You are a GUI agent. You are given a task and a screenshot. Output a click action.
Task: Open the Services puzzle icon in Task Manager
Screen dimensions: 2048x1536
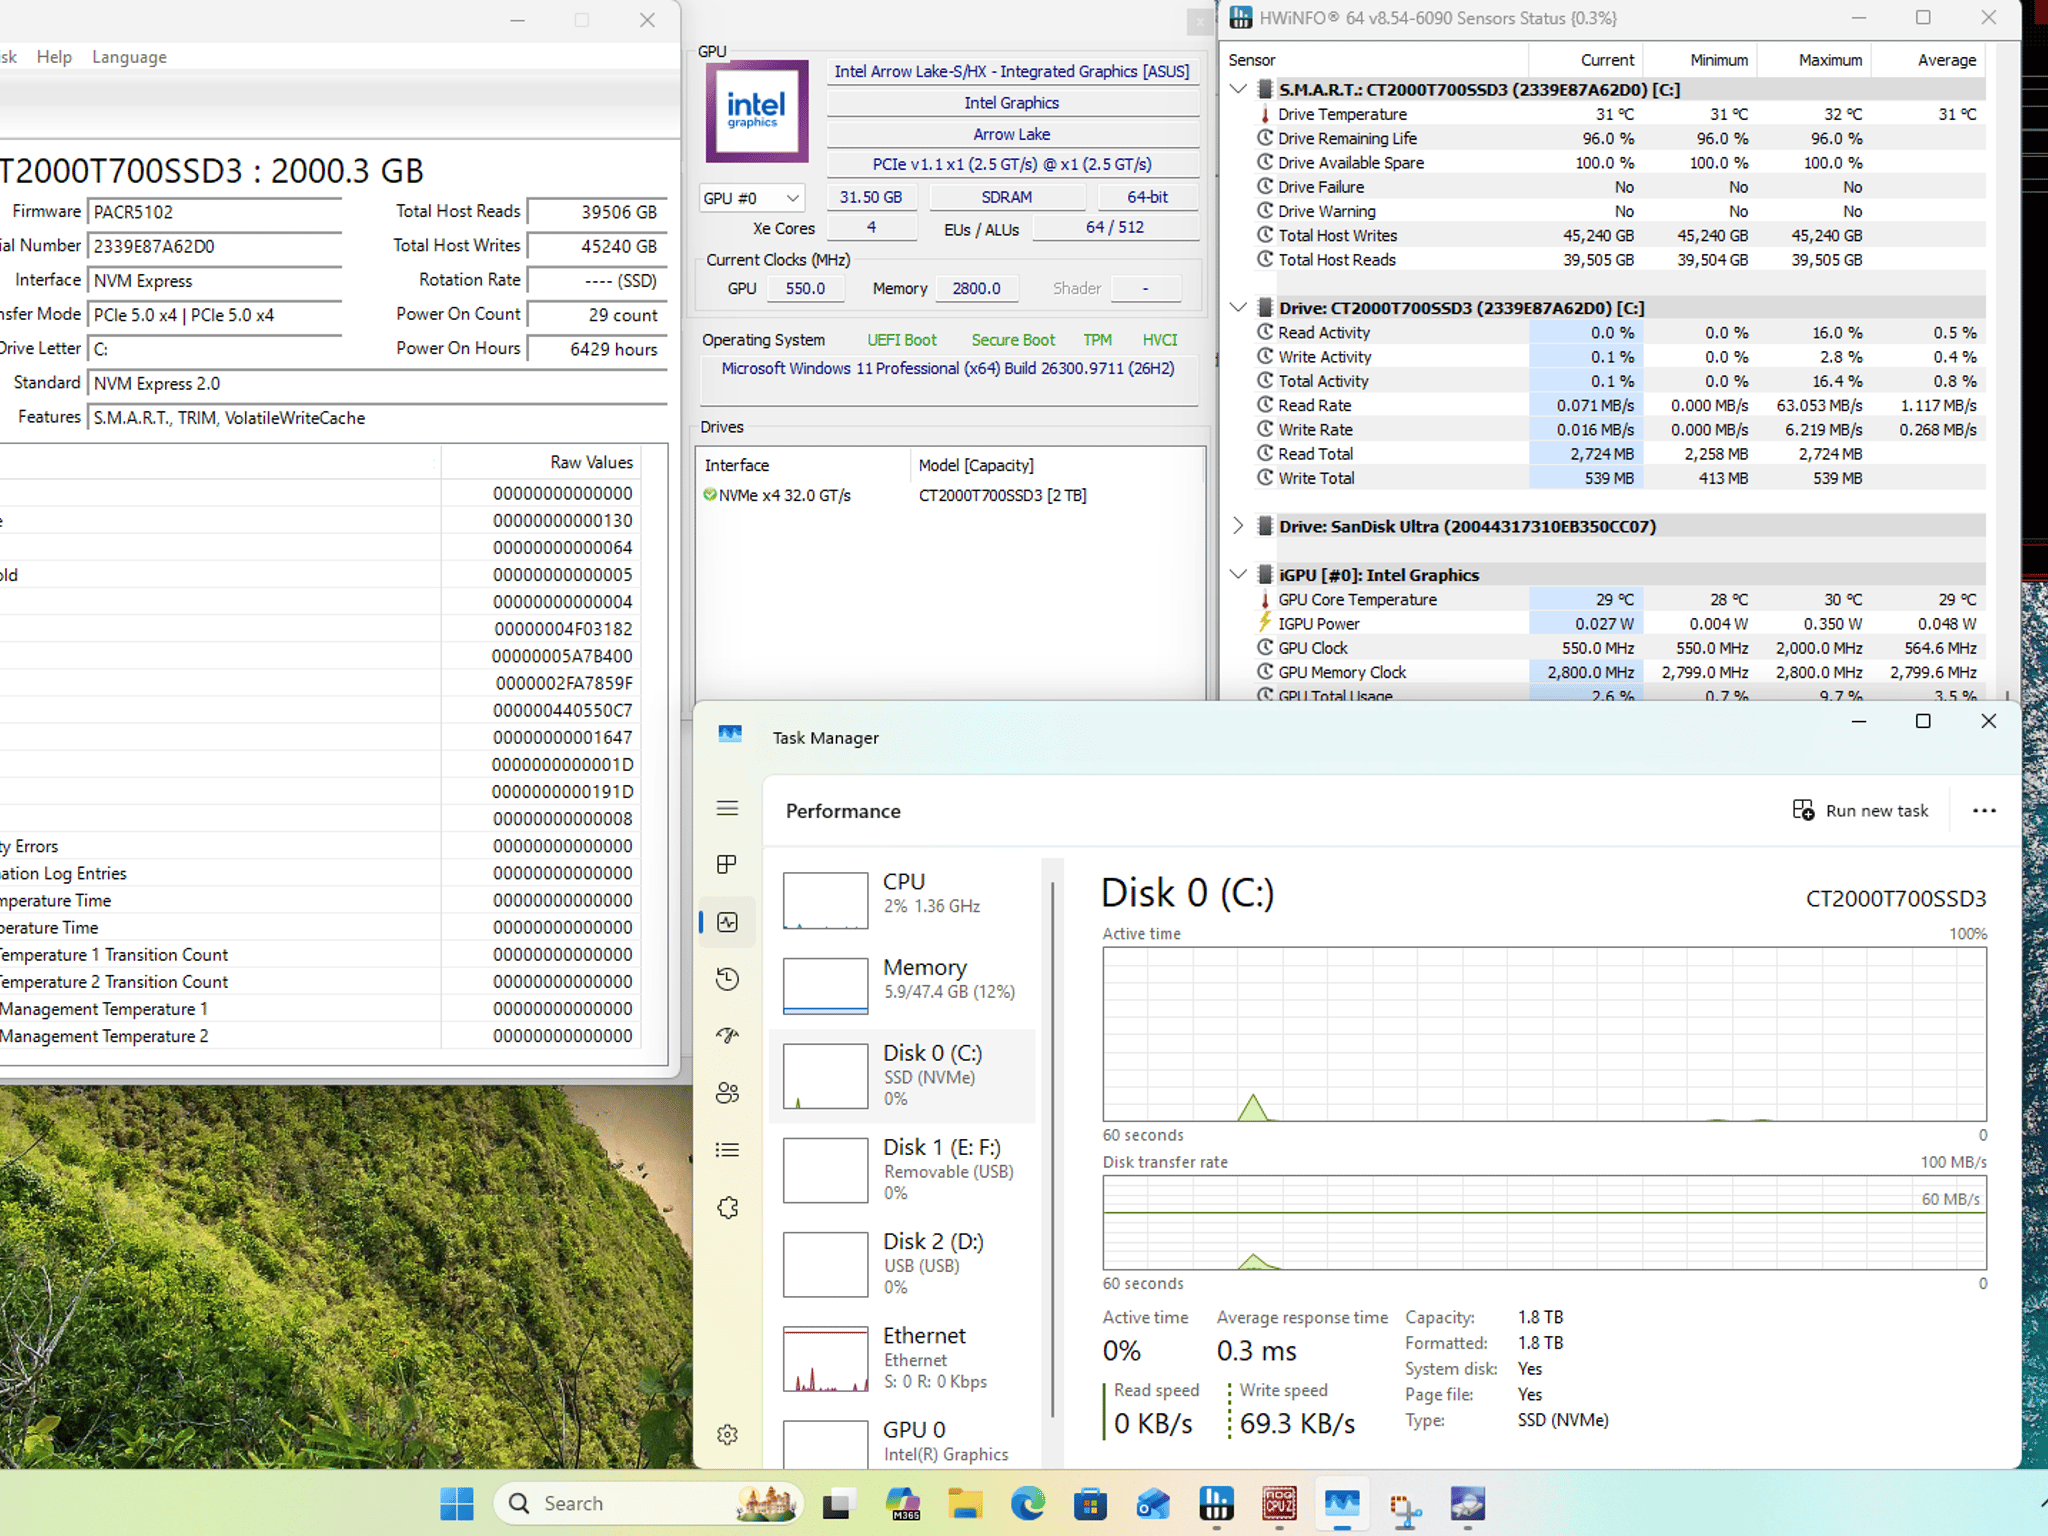tap(727, 1207)
